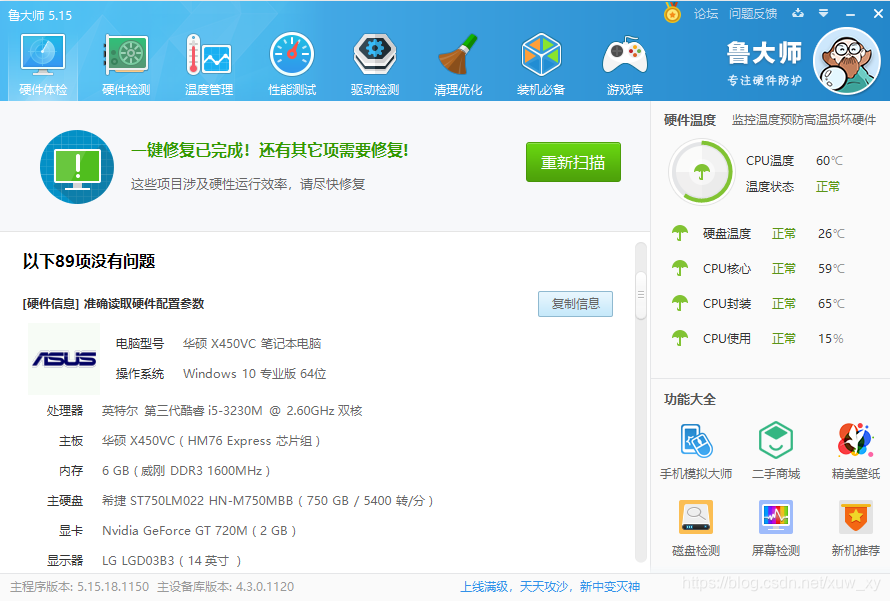
Task: Click the LG LGD03B3 display text
Action: 171,561
